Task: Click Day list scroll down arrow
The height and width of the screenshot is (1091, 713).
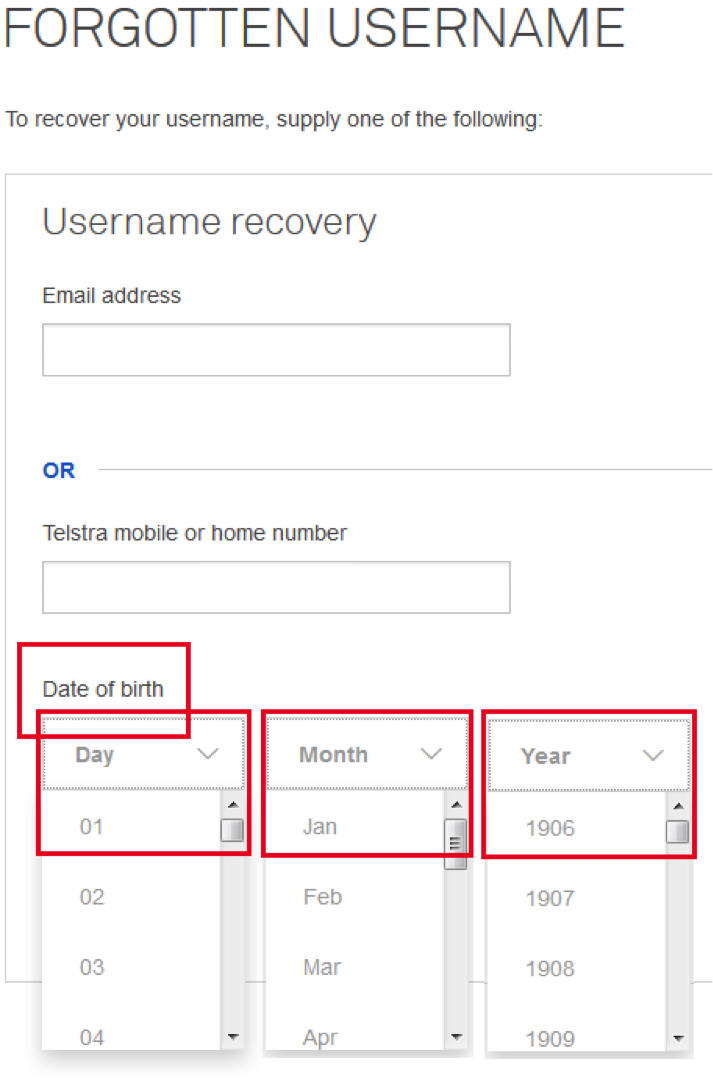Action: [232, 1038]
